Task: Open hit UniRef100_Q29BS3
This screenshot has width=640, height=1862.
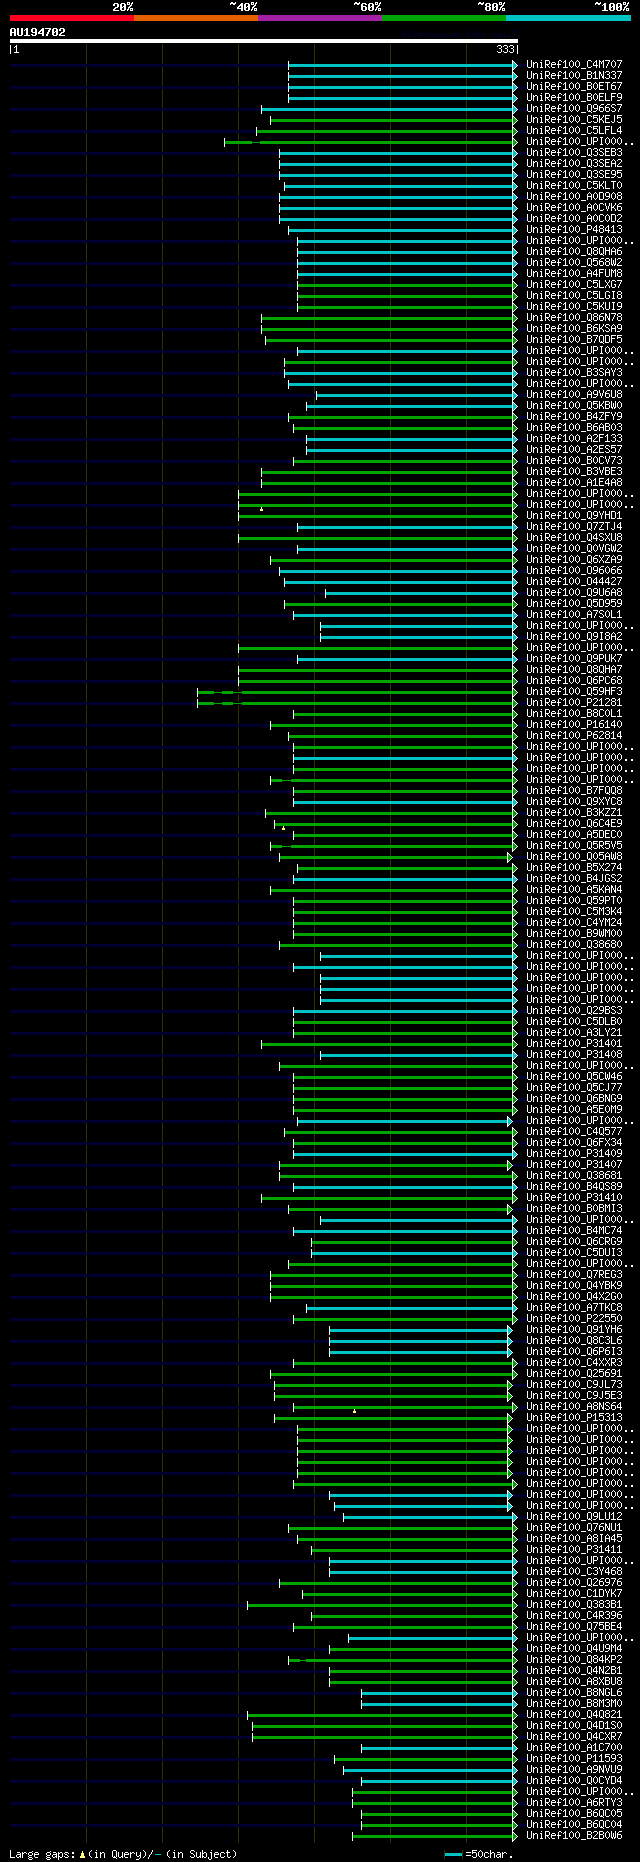Action: (x=574, y=1011)
